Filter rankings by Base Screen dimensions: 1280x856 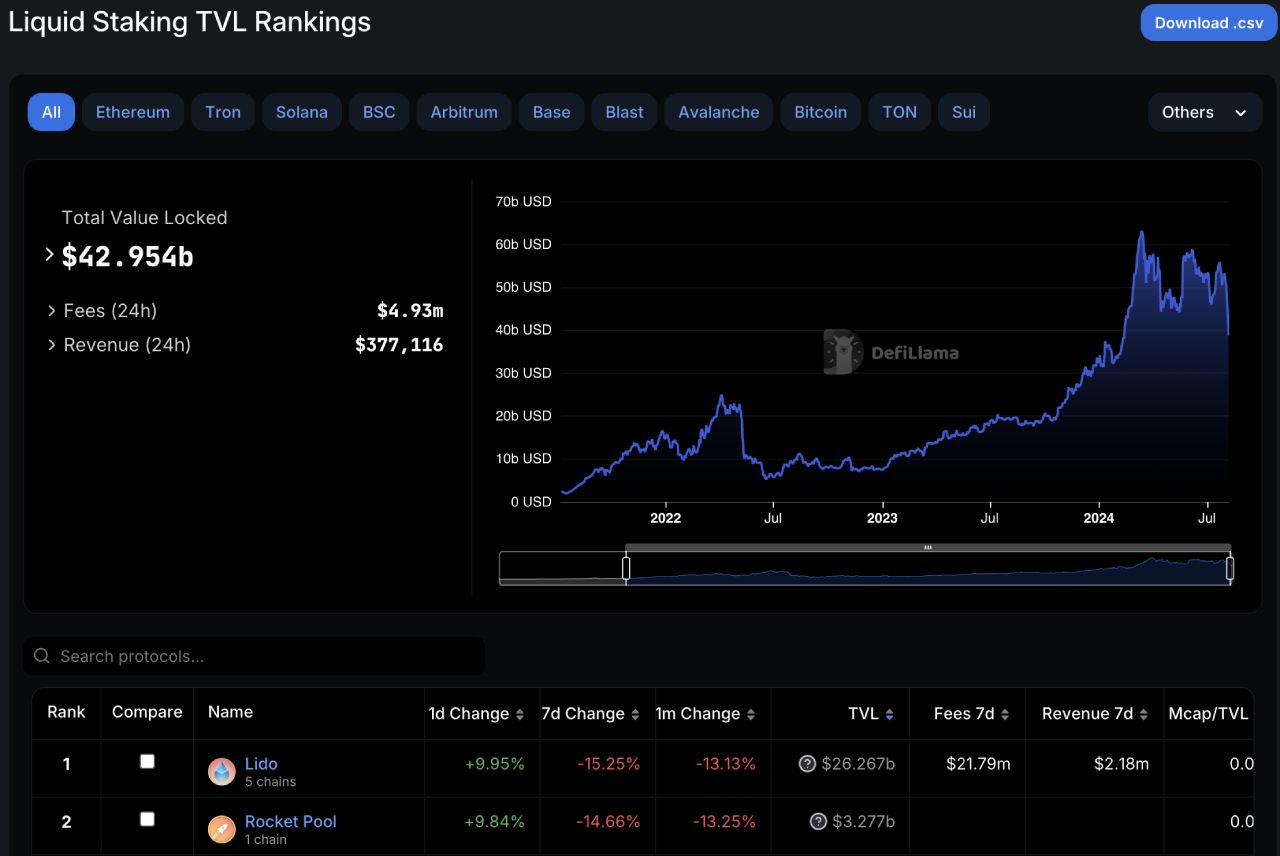[551, 112]
